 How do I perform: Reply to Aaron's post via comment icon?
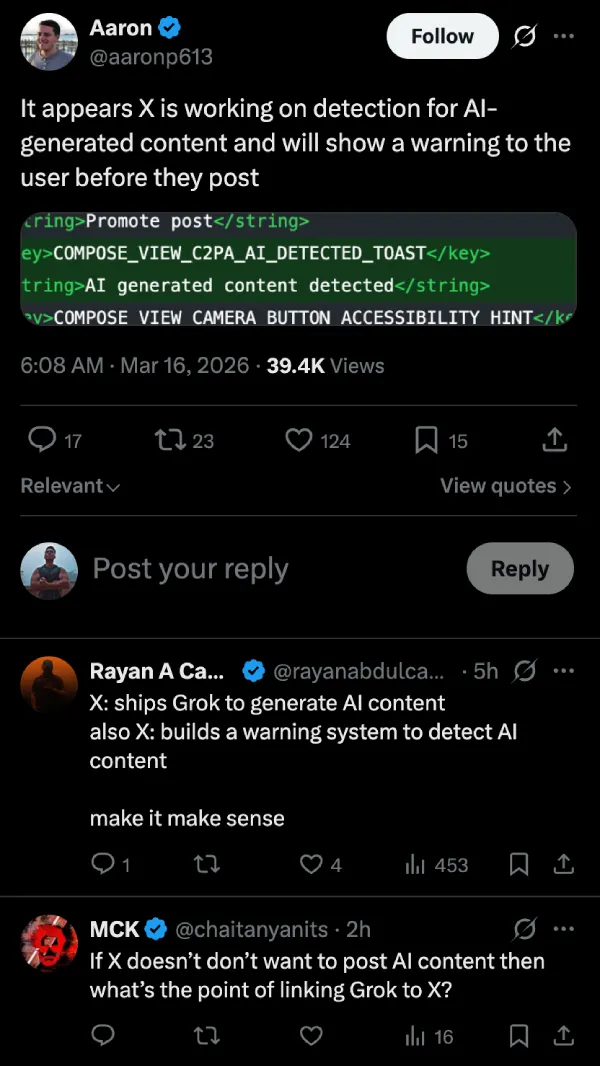pos(42,440)
